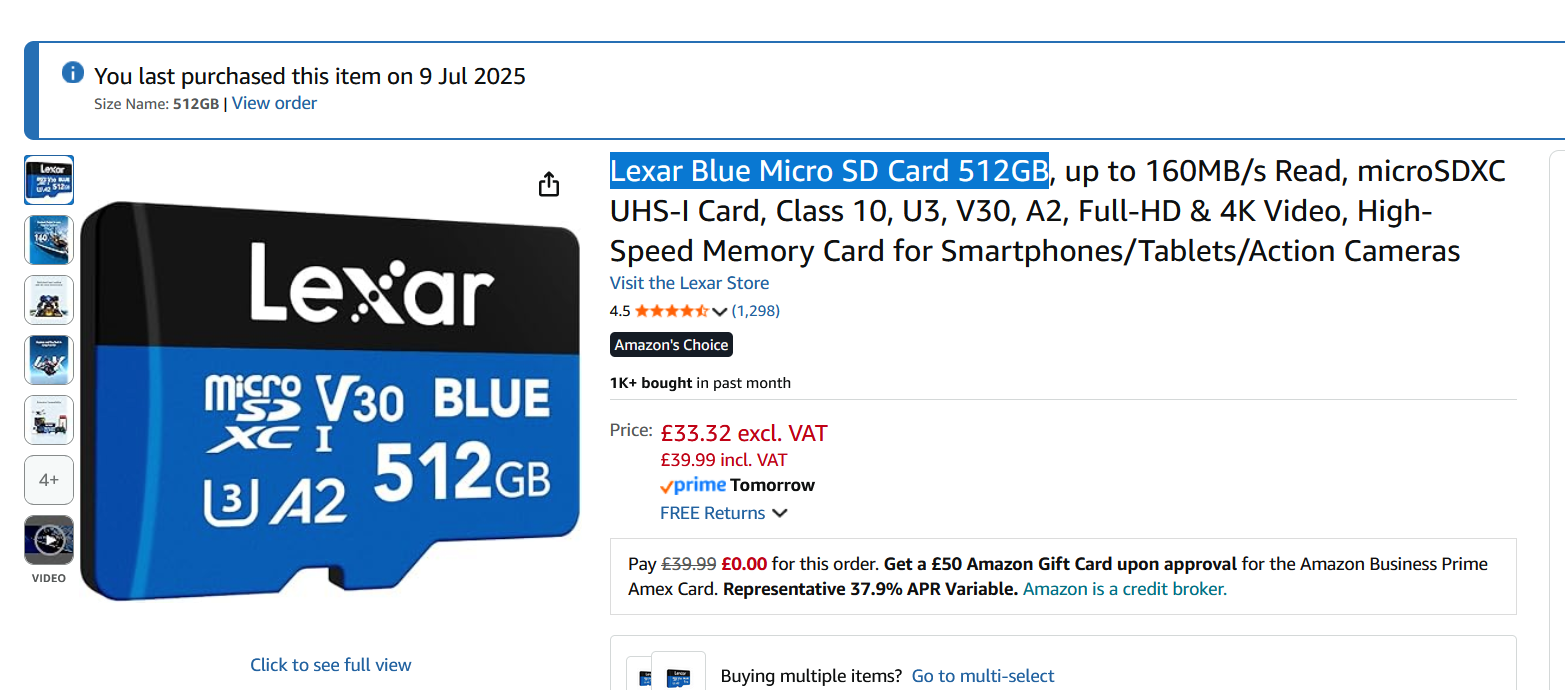The image size is (1565, 690).
Task: Click the share icon above product image
Action: [x=548, y=185]
